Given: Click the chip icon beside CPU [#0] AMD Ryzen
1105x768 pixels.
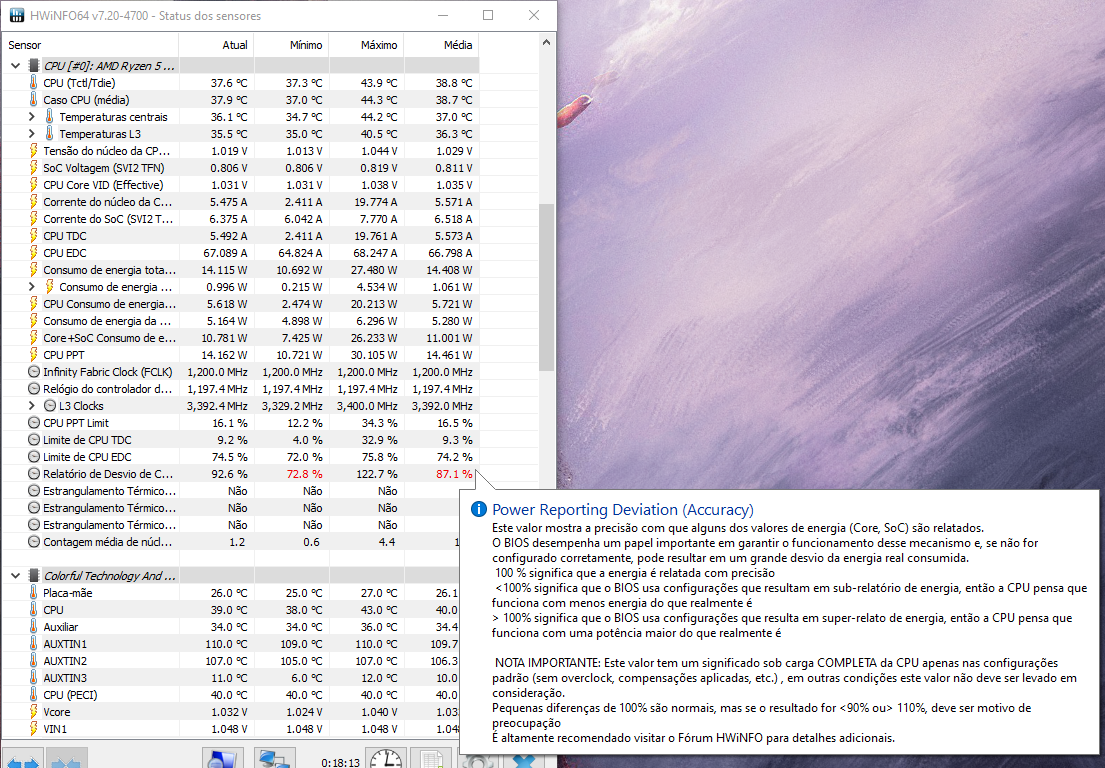Looking at the screenshot, I should 33,66.
